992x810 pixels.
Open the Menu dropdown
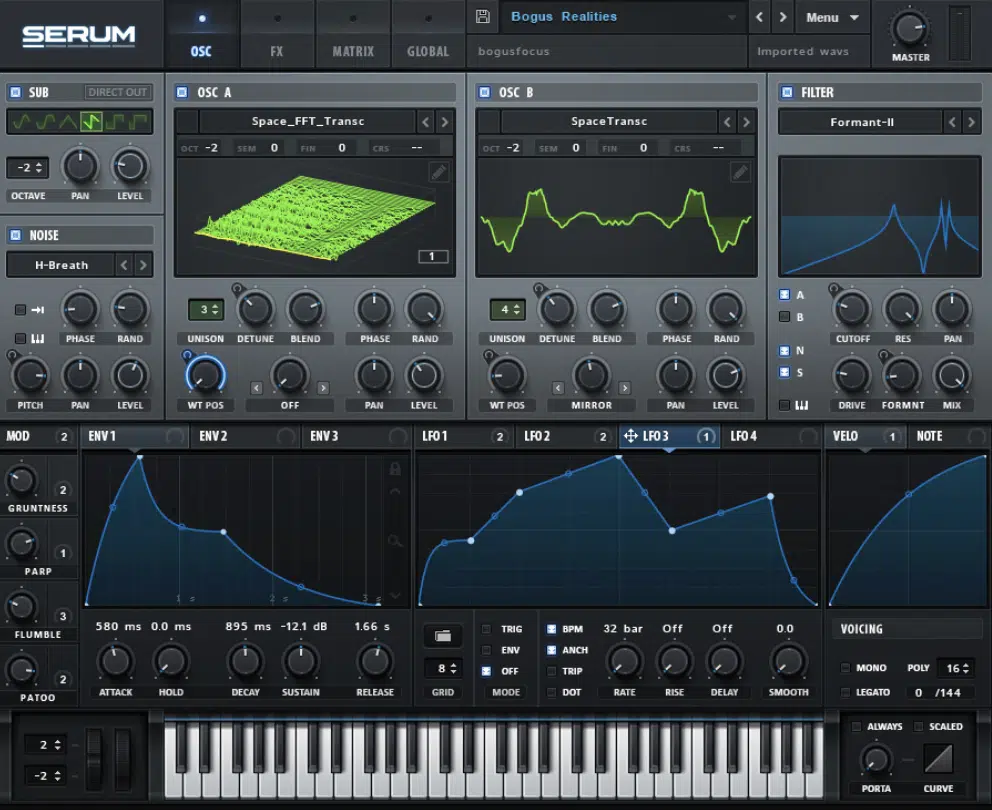832,18
